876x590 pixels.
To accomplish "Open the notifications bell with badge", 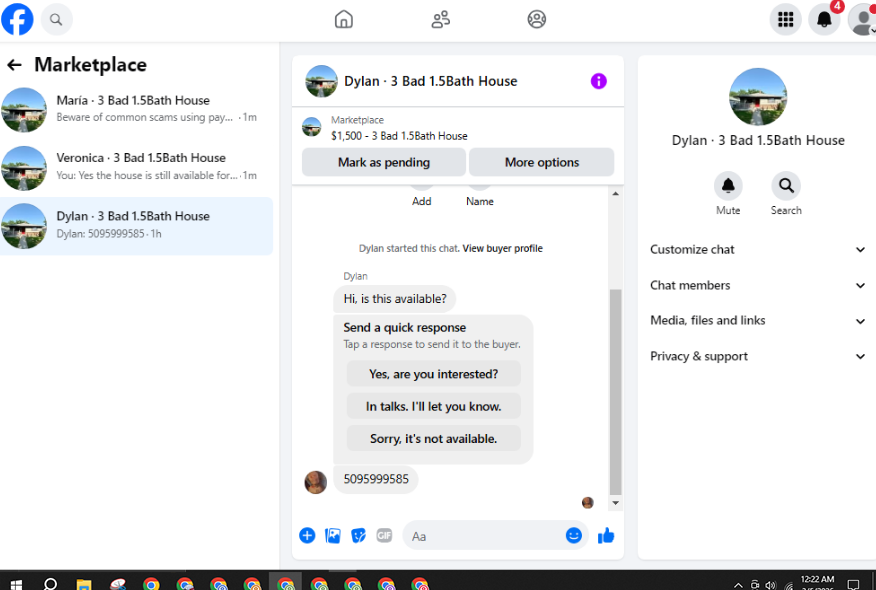I will tap(824, 20).
